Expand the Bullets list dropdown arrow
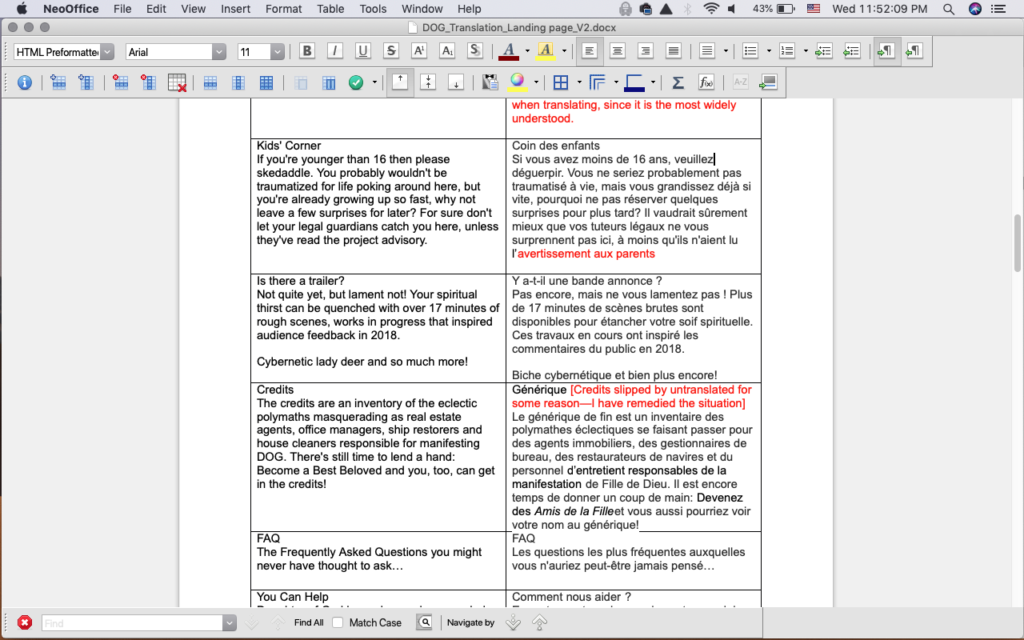Image resolution: width=1024 pixels, height=640 pixels. click(x=769, y=51)
